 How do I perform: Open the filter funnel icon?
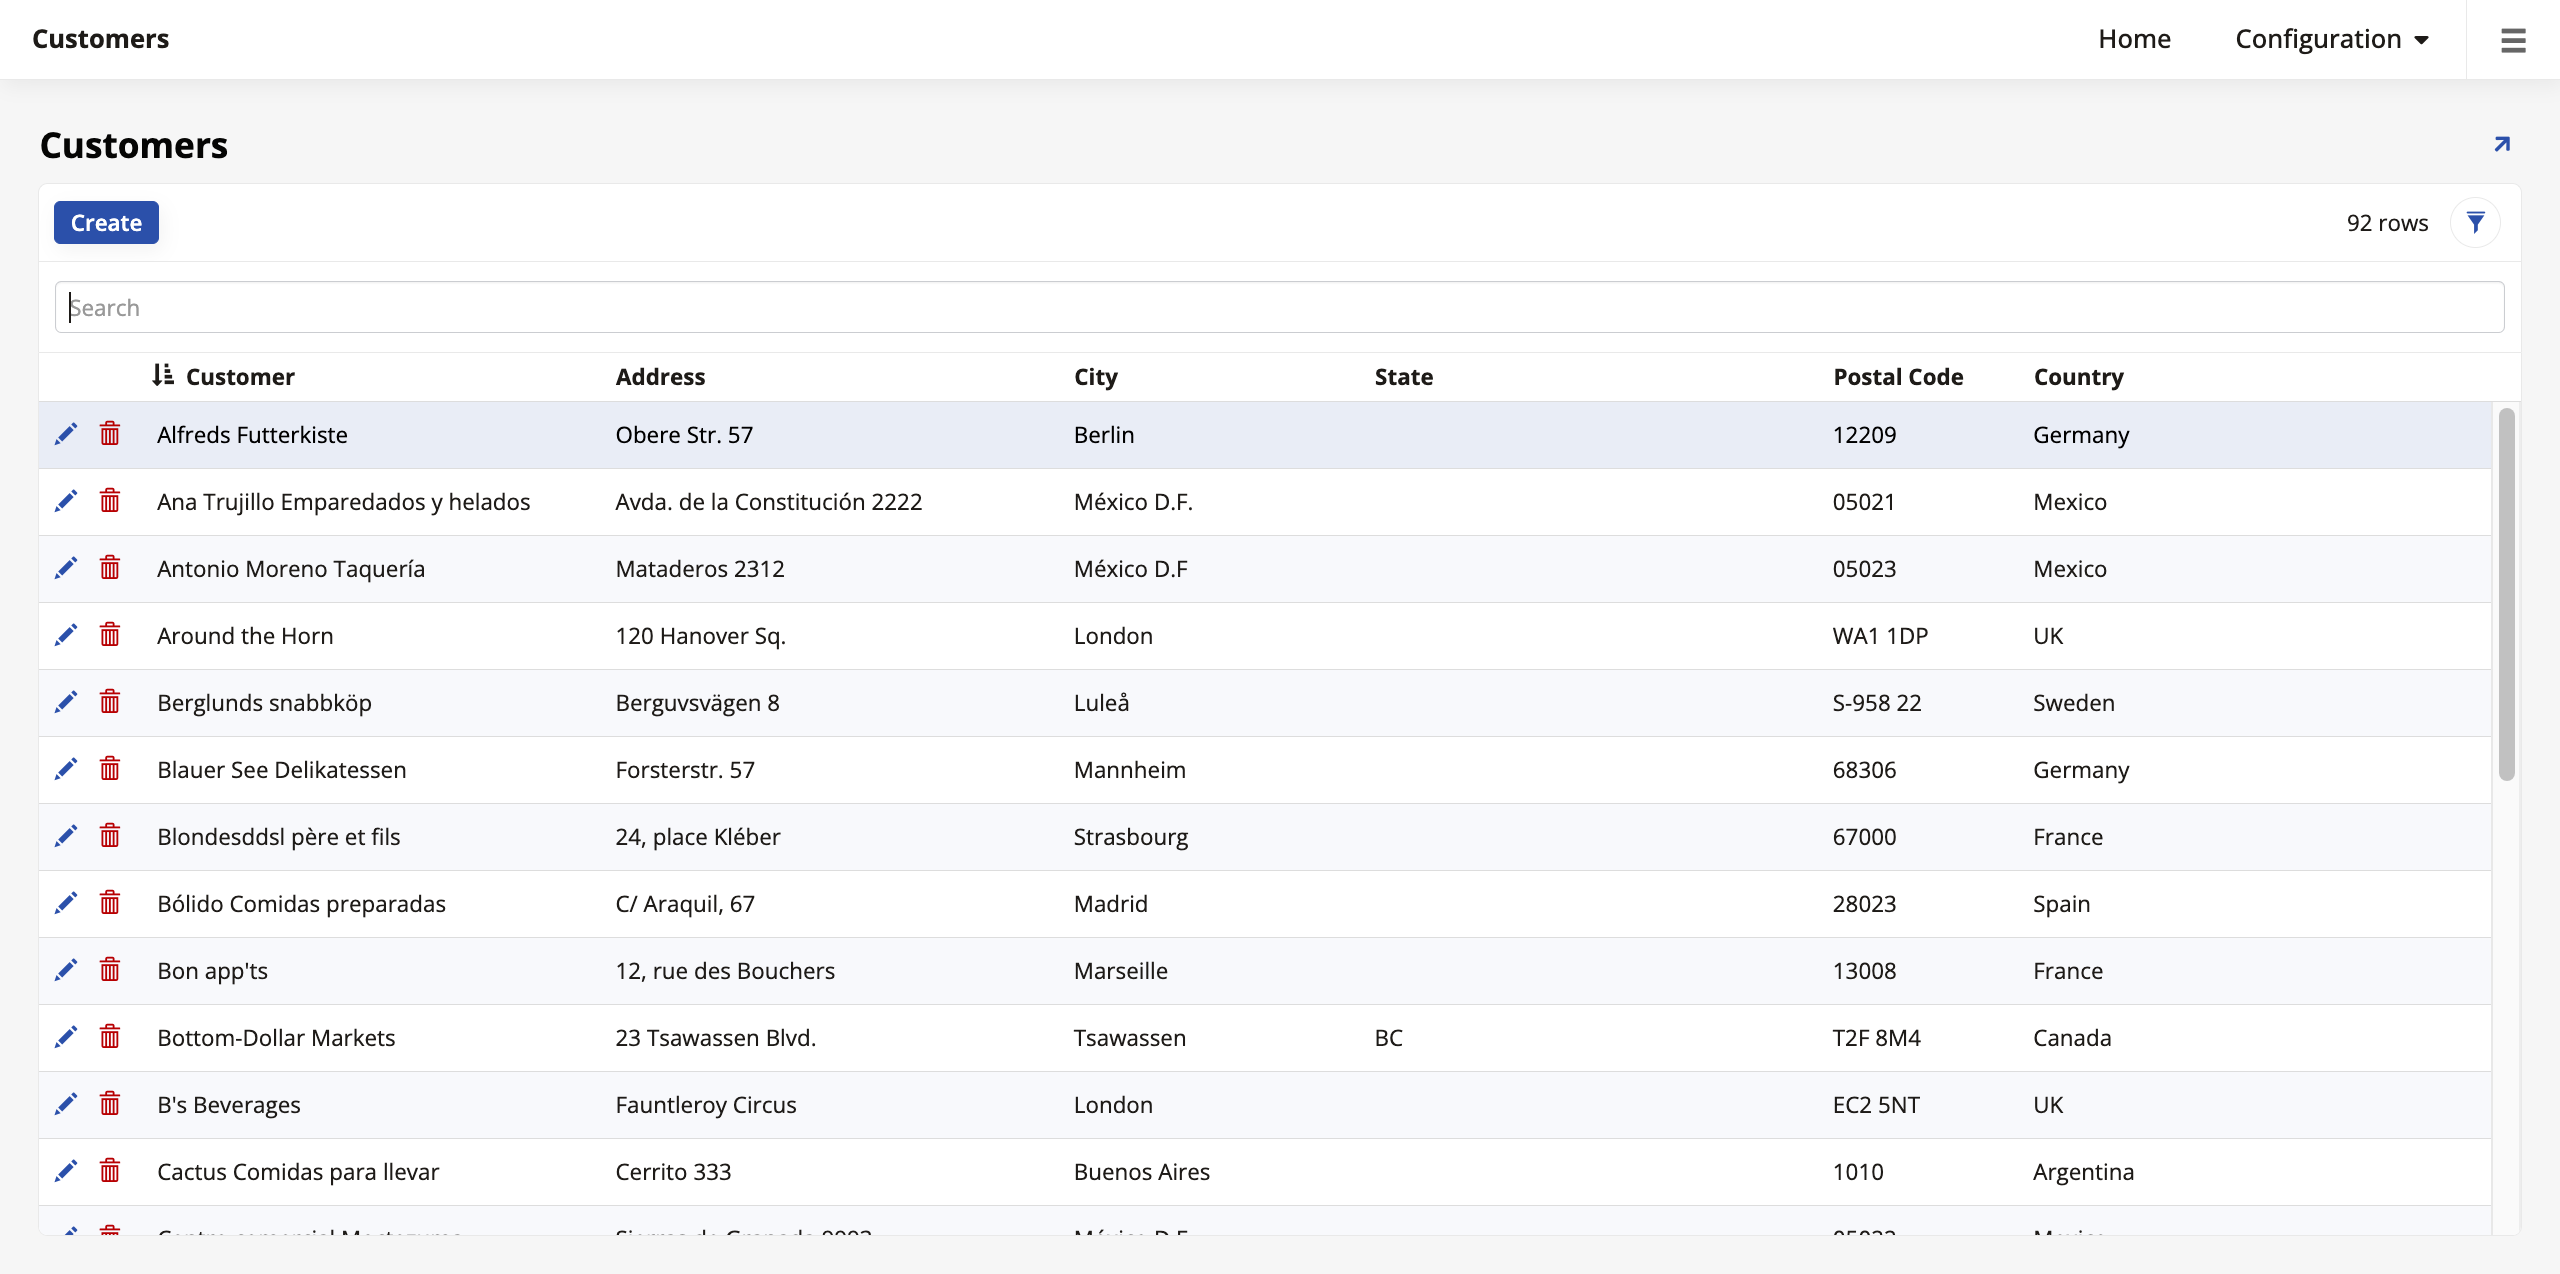[x=2475, y=222]
